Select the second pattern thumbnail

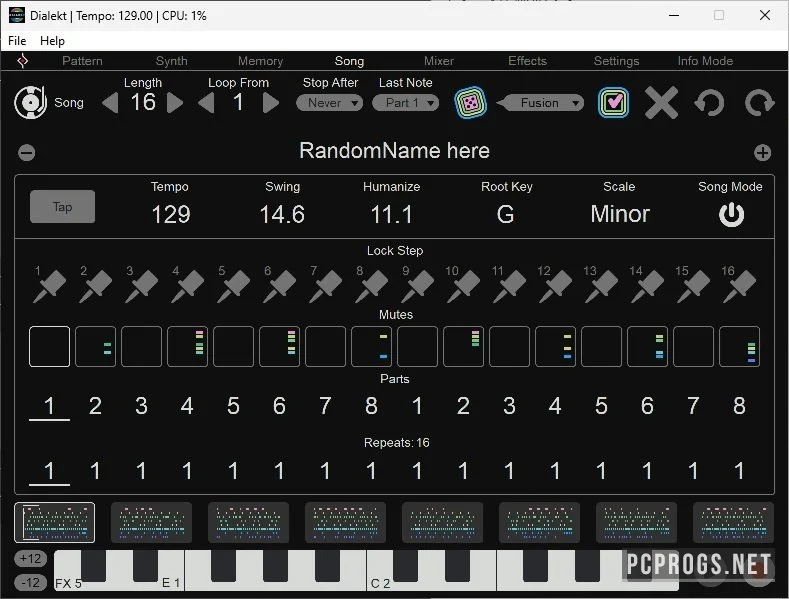click(x=151, y=522)
